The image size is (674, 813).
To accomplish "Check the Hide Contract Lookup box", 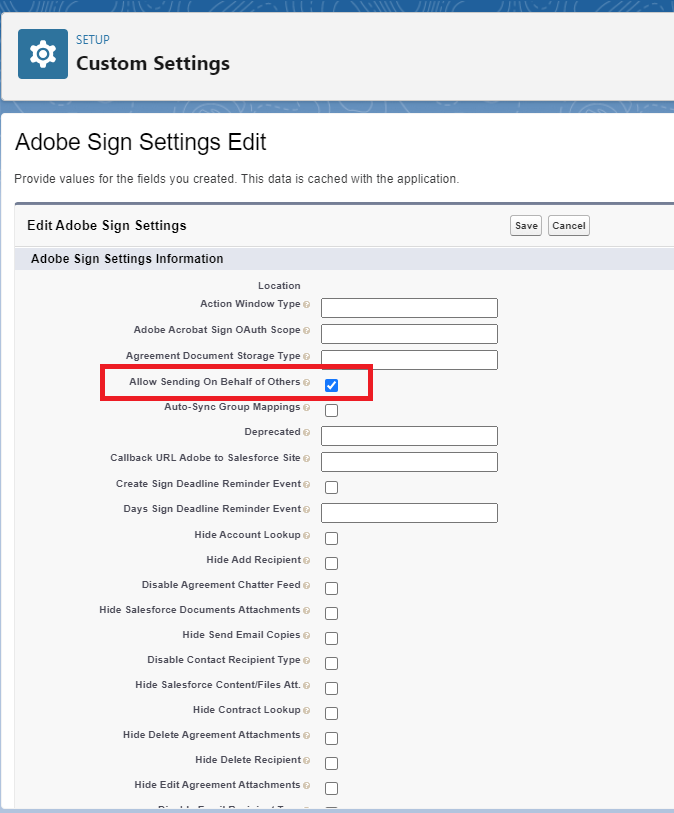I will (x=331, y=713).
